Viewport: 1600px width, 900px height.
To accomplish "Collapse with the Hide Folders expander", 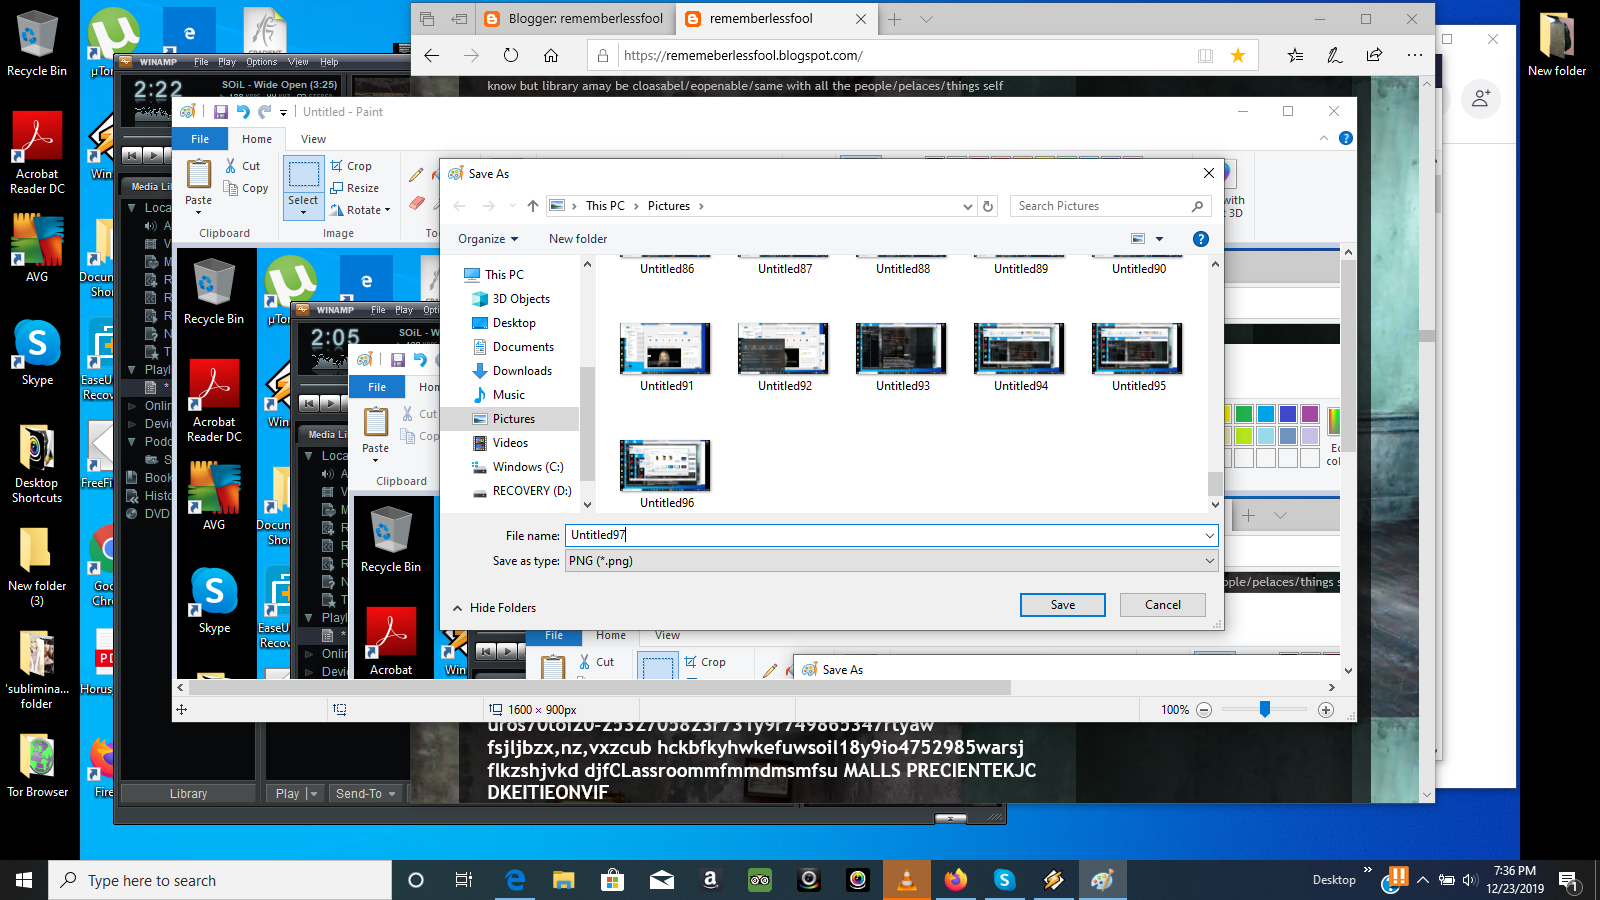I will [x=495, y=608].
